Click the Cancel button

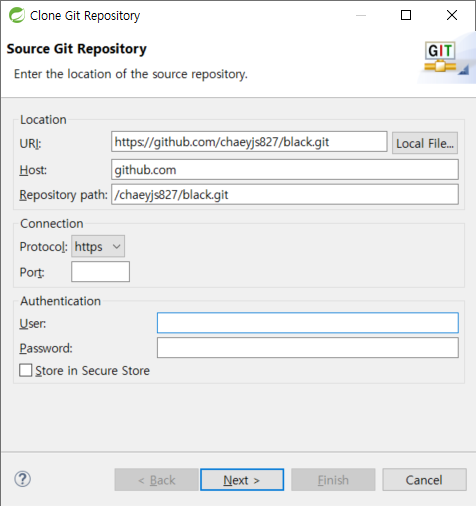(x=424, y=480)
